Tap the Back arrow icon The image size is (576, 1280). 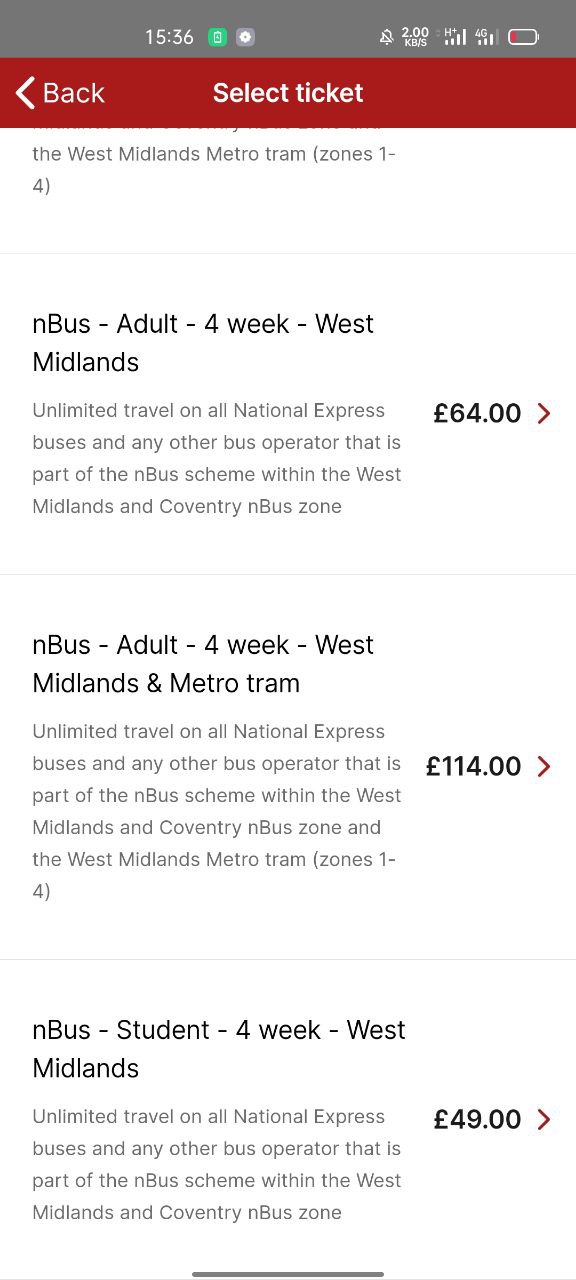[25, 93]
